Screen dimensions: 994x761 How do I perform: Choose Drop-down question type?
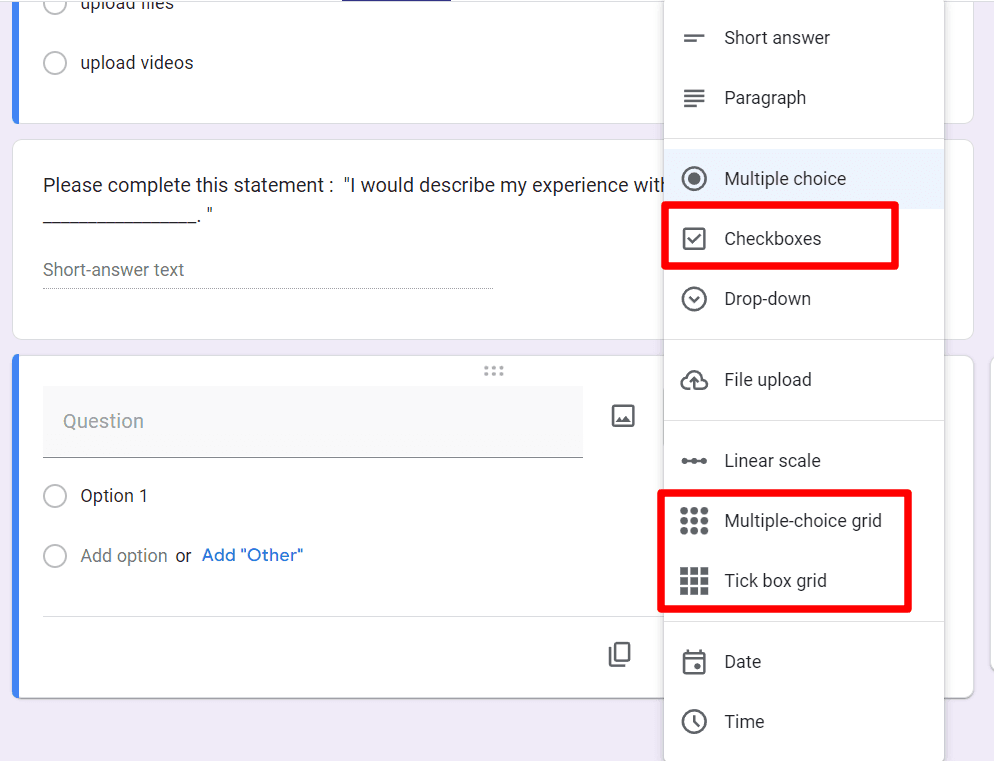click(x=804, y=299)
